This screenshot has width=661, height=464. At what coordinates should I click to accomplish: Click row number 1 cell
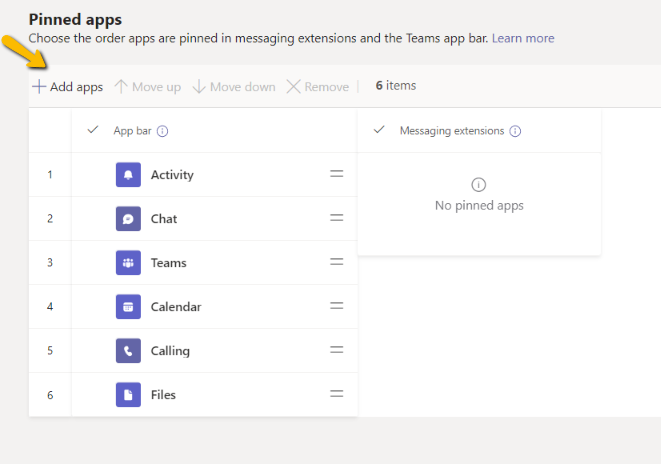[50, 174]
